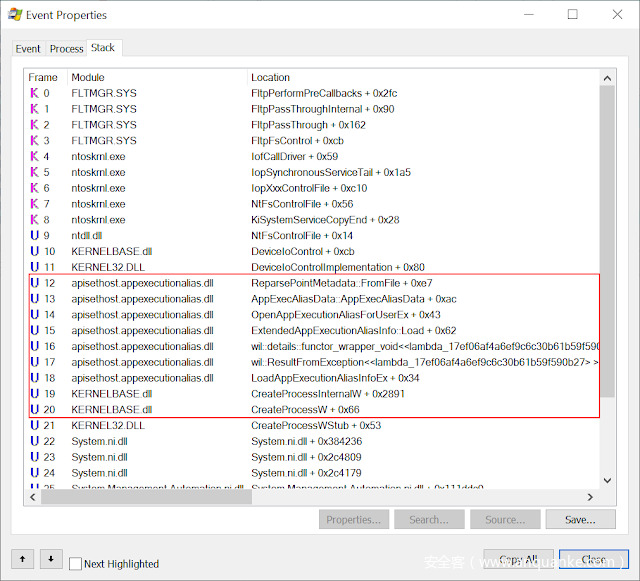Image resolution: width=640 pixels, height=581 pixels.
Task: Click the Frame column header
Action: 45,77
